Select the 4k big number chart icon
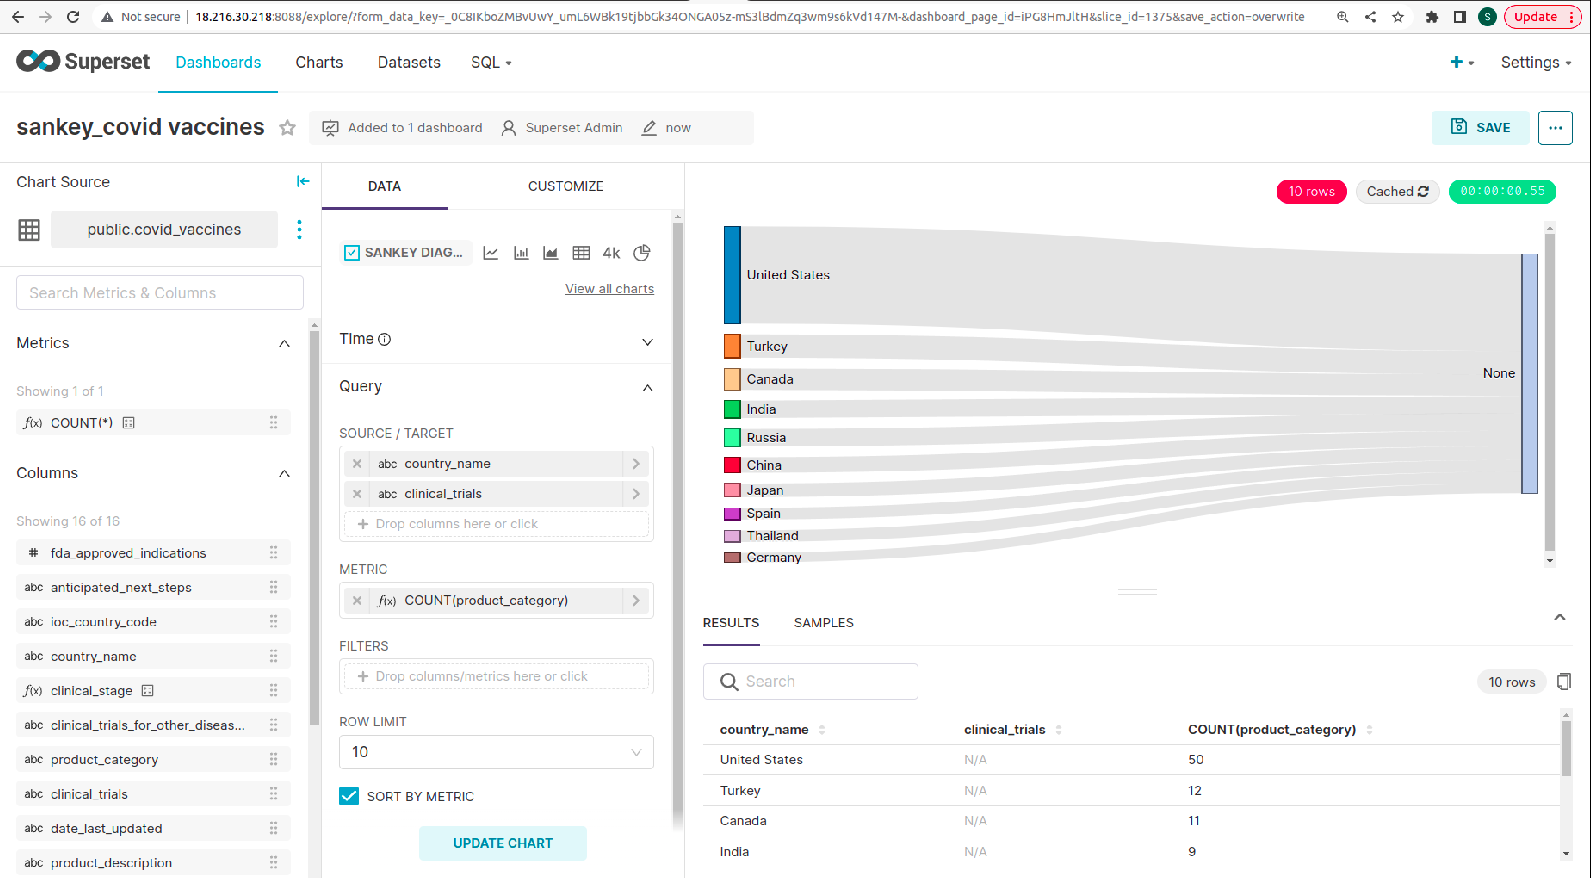 [x=611, y=253]
